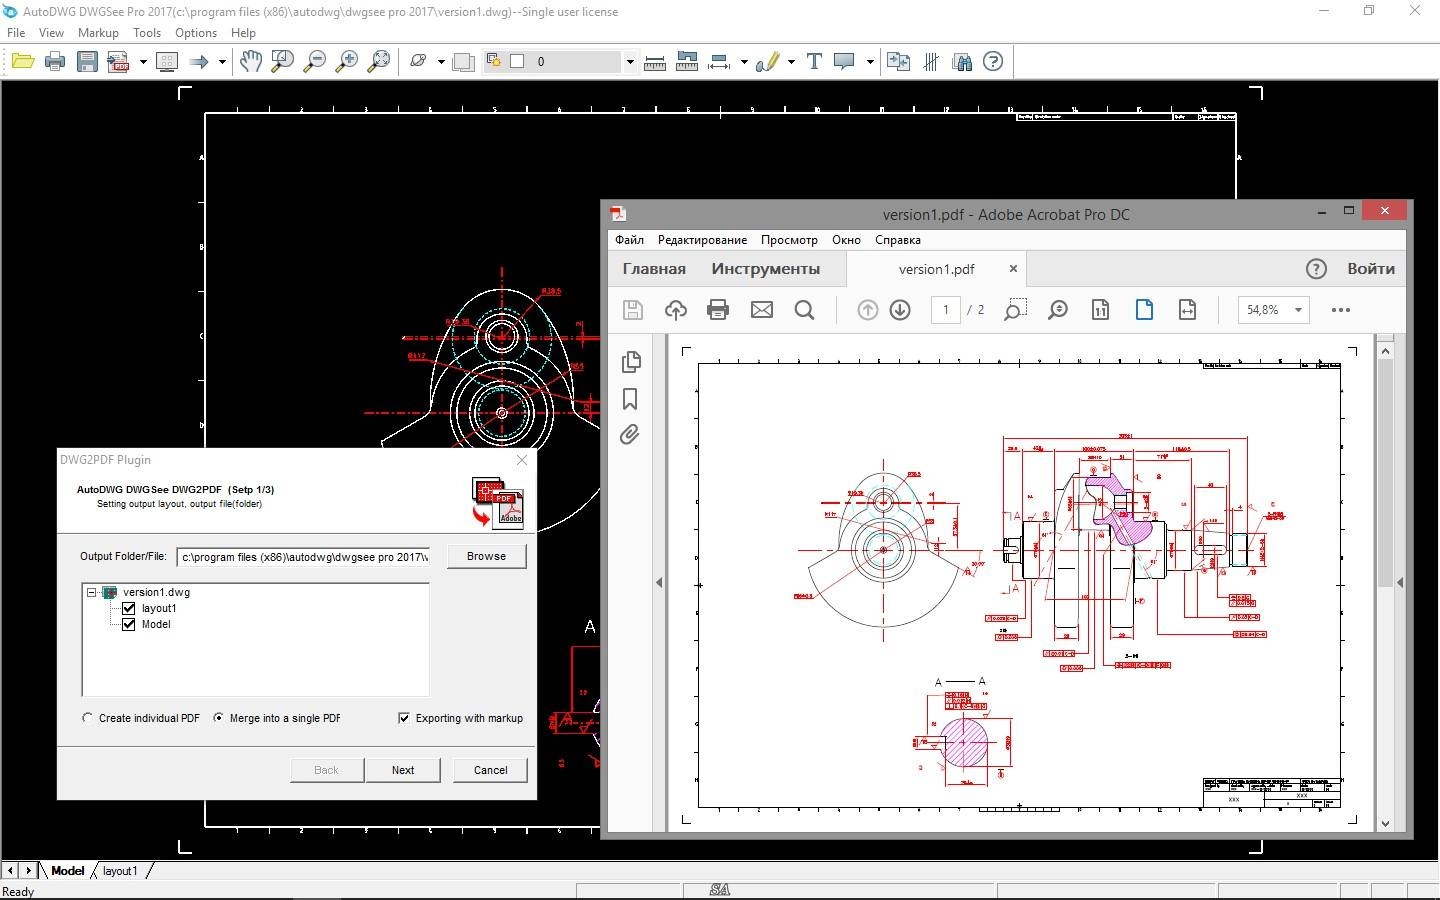Click the print icon in DWGSee toolbar
1440x900 pixels.
tap(55, 62)
